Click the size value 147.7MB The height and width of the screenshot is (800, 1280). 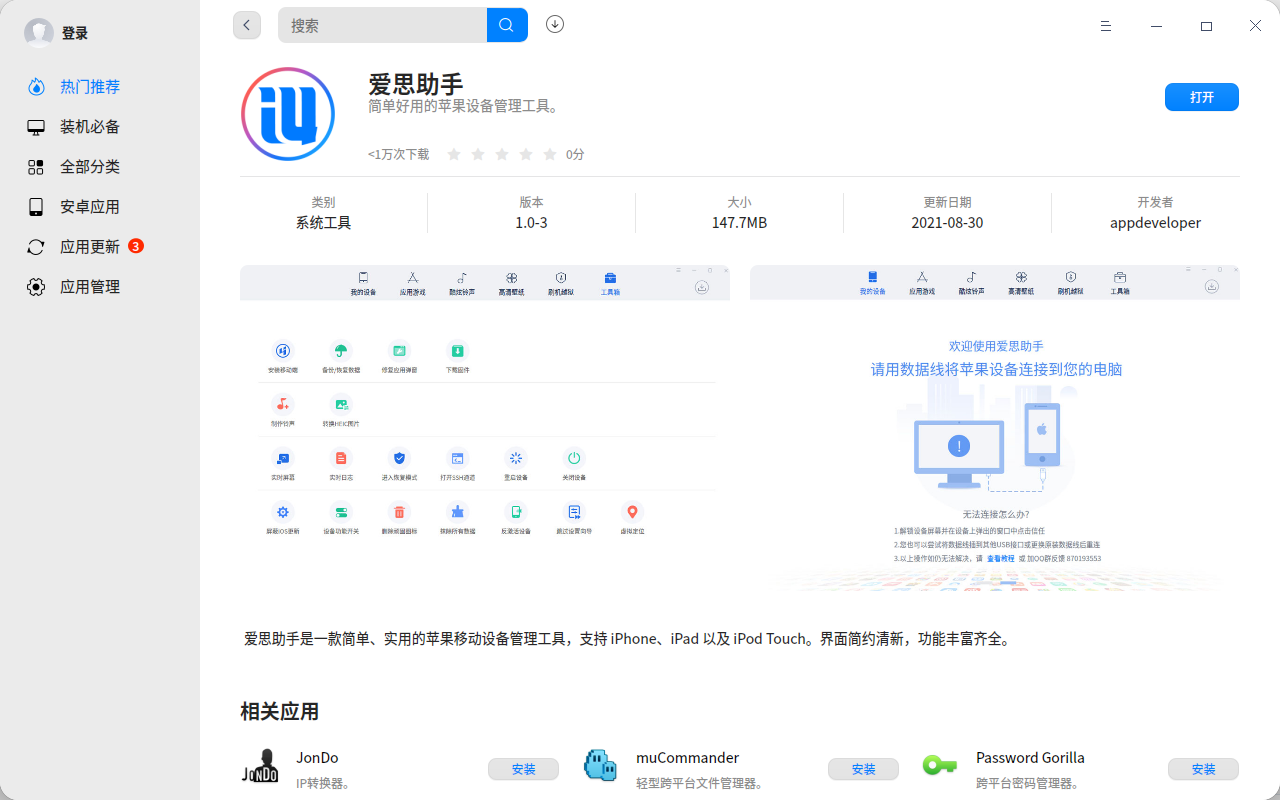(x=739, y=223)
